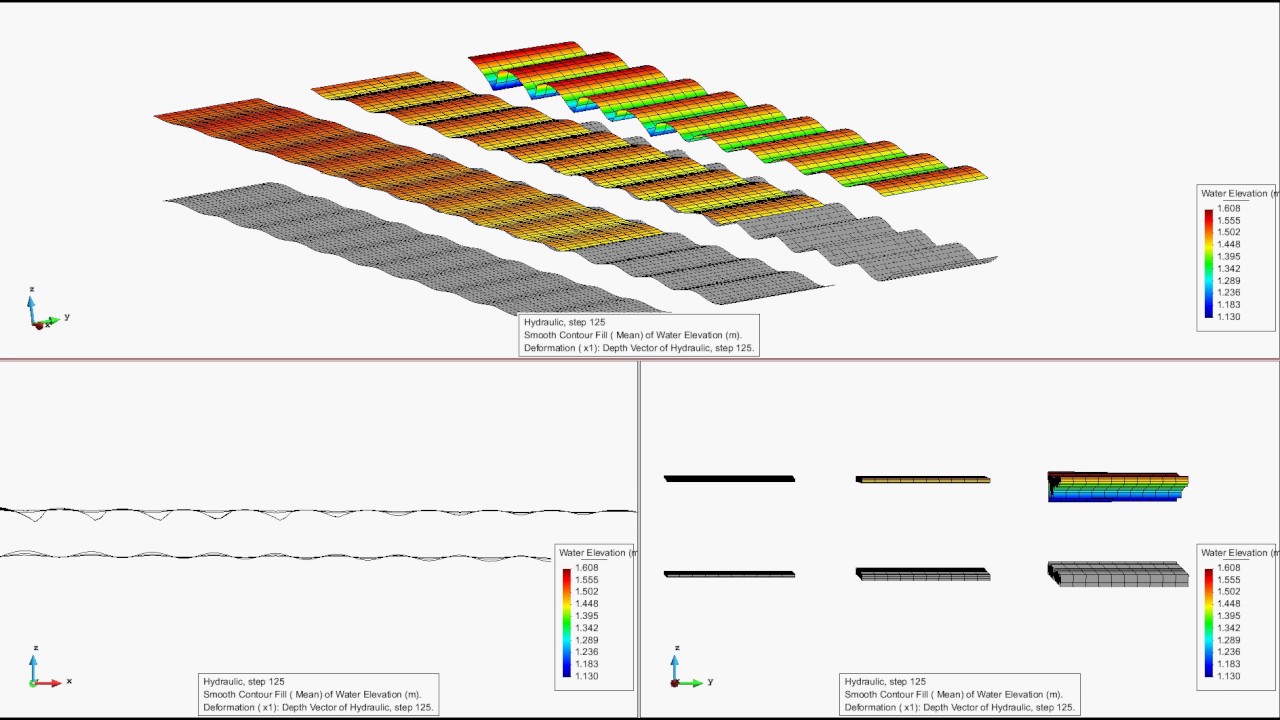Click 'Water Elevation' legend title in z-y view
The width and height of the screenshot is (1280, 720).
click(1238, 552)
